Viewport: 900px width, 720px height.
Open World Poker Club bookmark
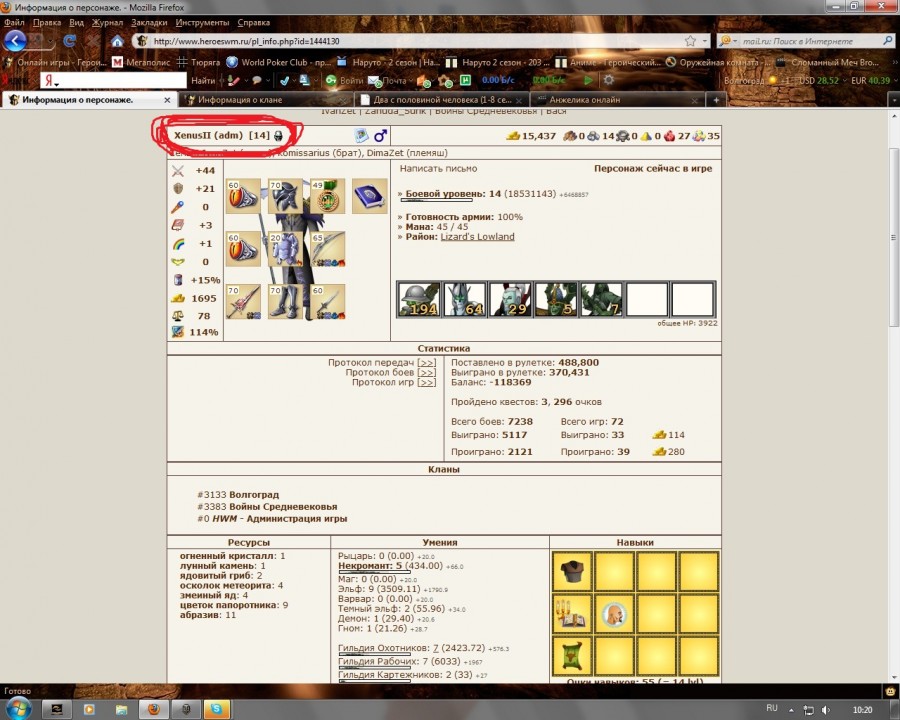(278, 62)
